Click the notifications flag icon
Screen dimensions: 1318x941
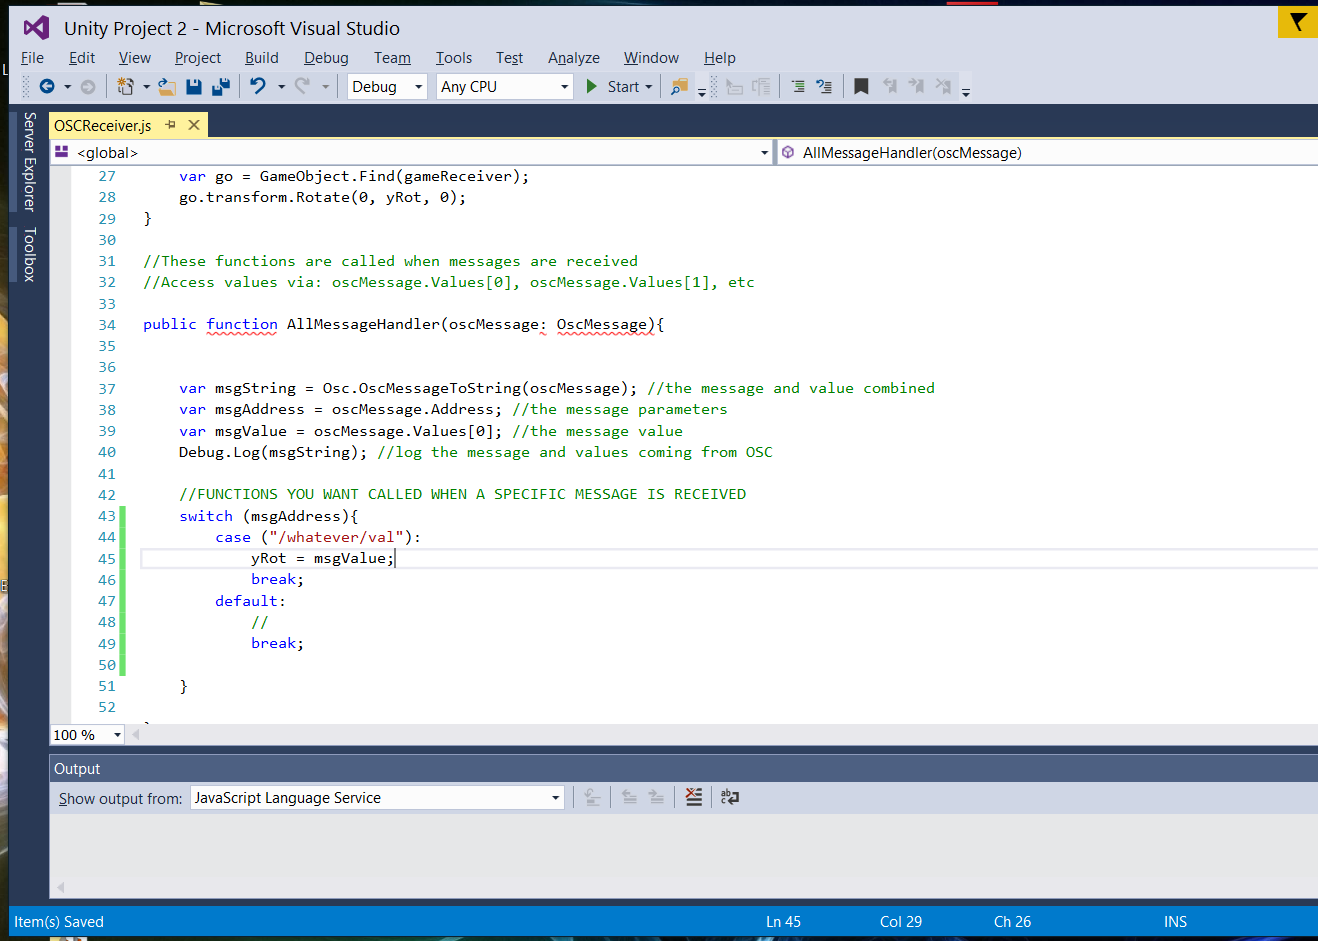[x=1297, y=22]
